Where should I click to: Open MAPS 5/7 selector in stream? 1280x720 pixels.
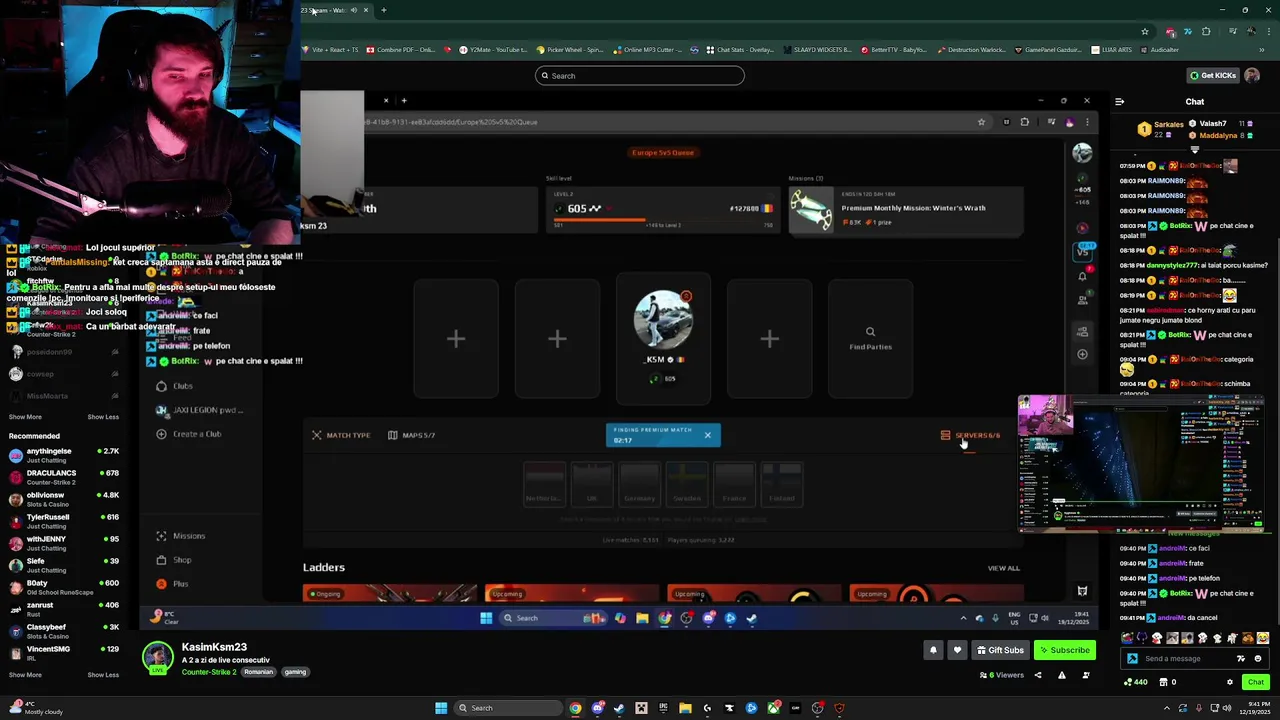pos(411,435)
